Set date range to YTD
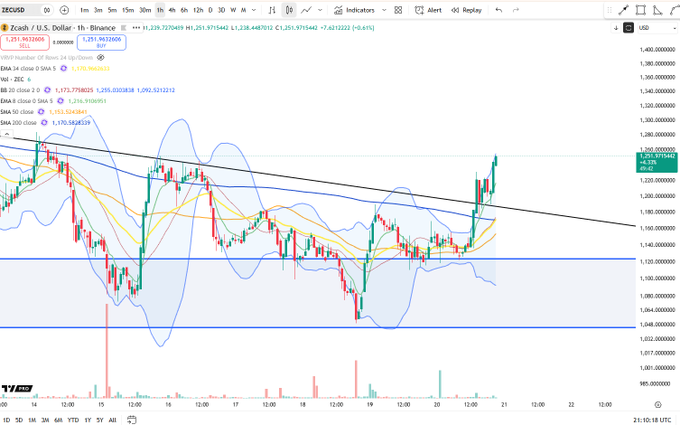This screenshot has height=425, width=680. [73, 420]
